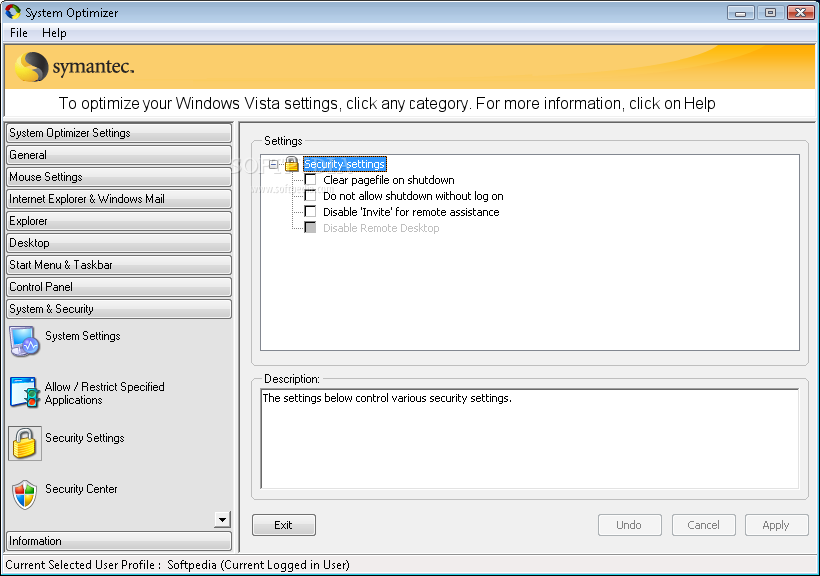This screenshot has width=820, height=576.
Task: Expand the Explorer category bar
Action: pos(119,221)
